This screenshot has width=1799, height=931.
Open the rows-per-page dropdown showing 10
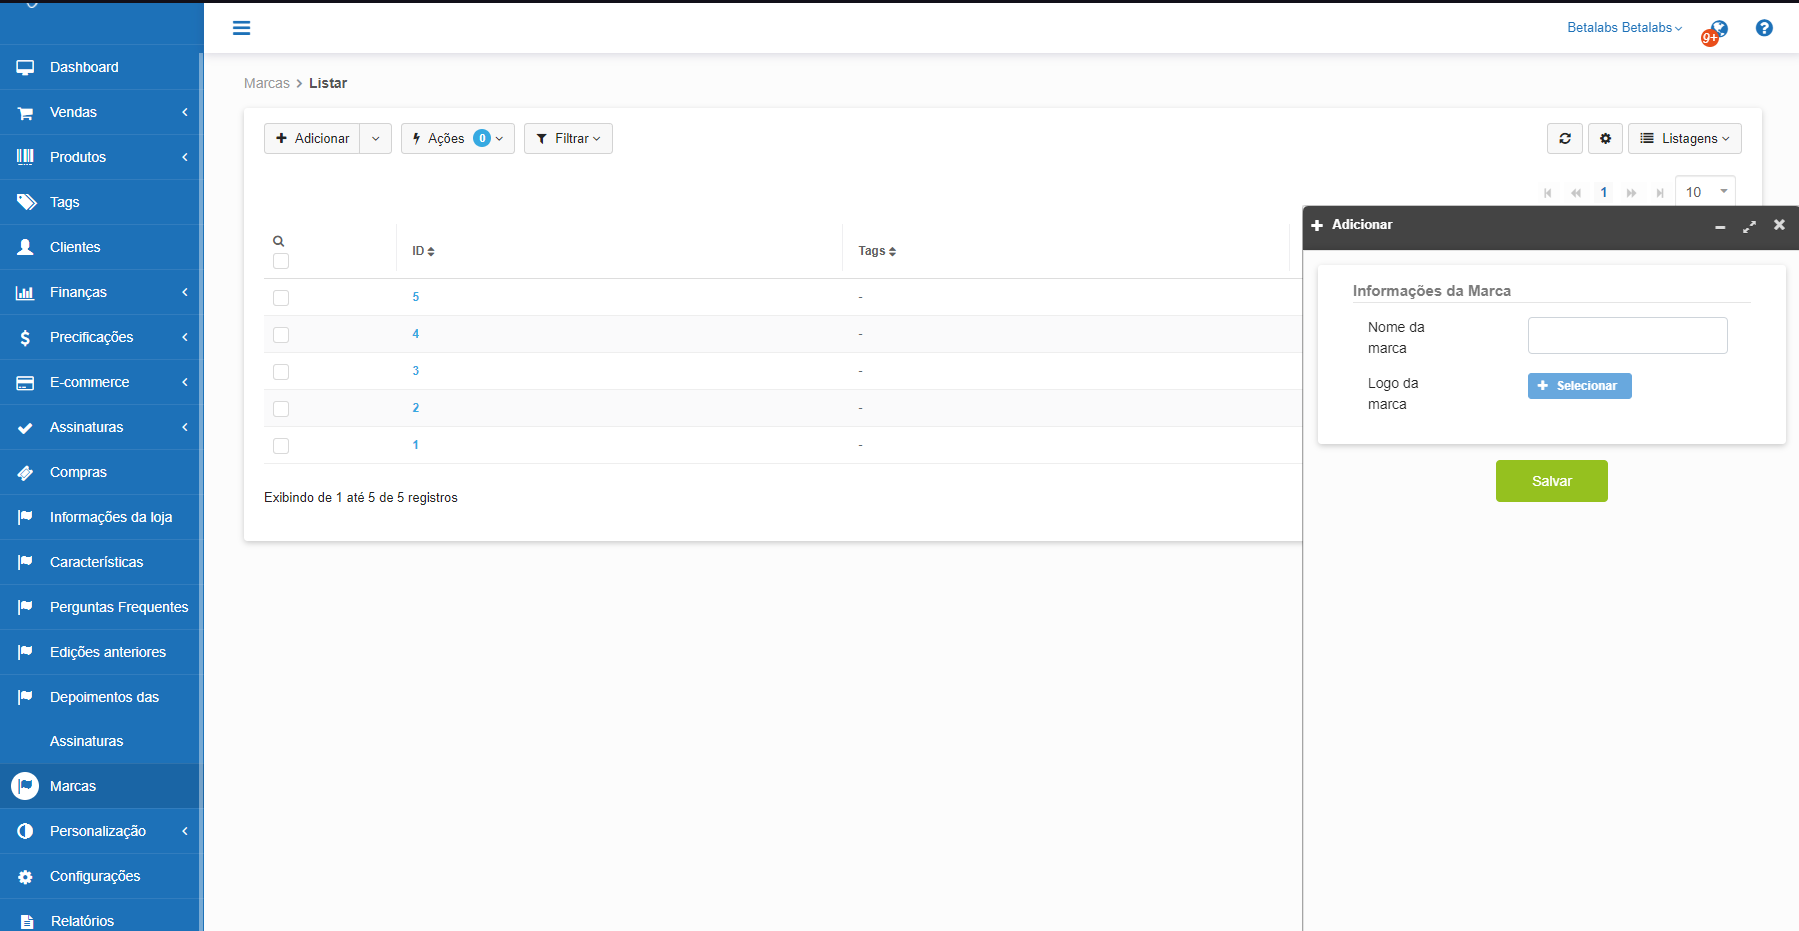(1705, 192)
